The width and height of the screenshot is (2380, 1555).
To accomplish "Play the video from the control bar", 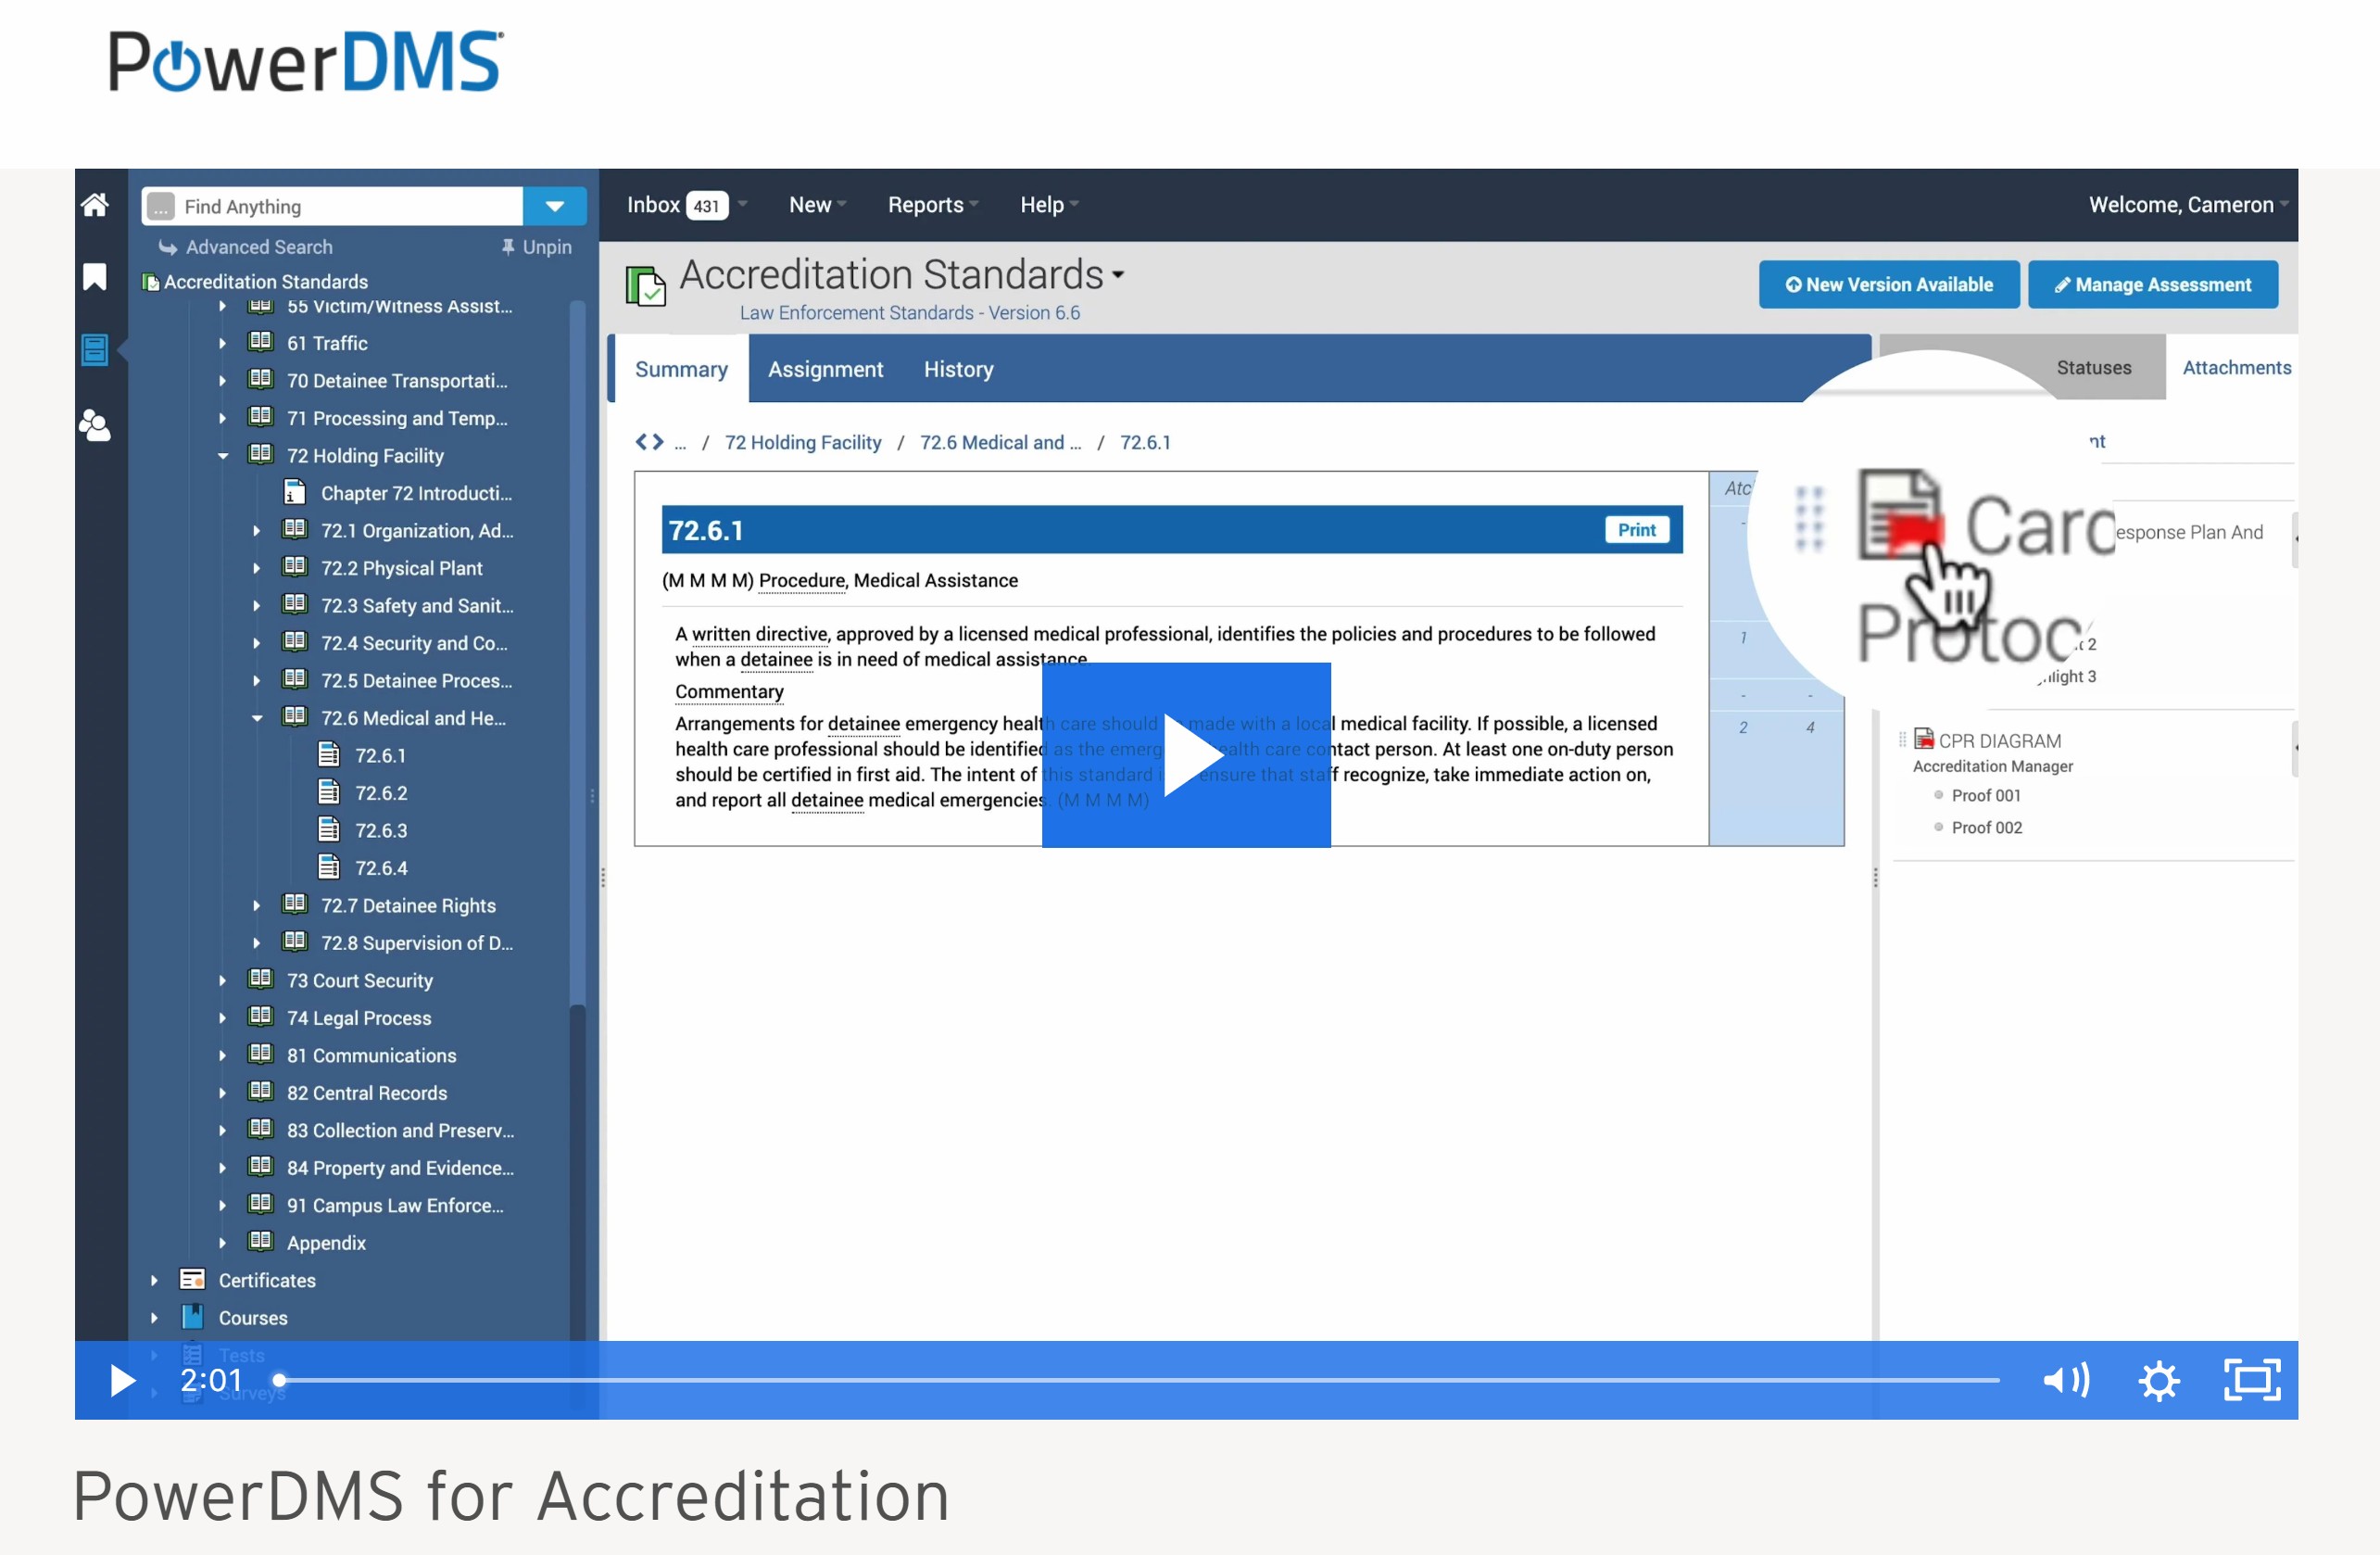I will coord(121,1380).
